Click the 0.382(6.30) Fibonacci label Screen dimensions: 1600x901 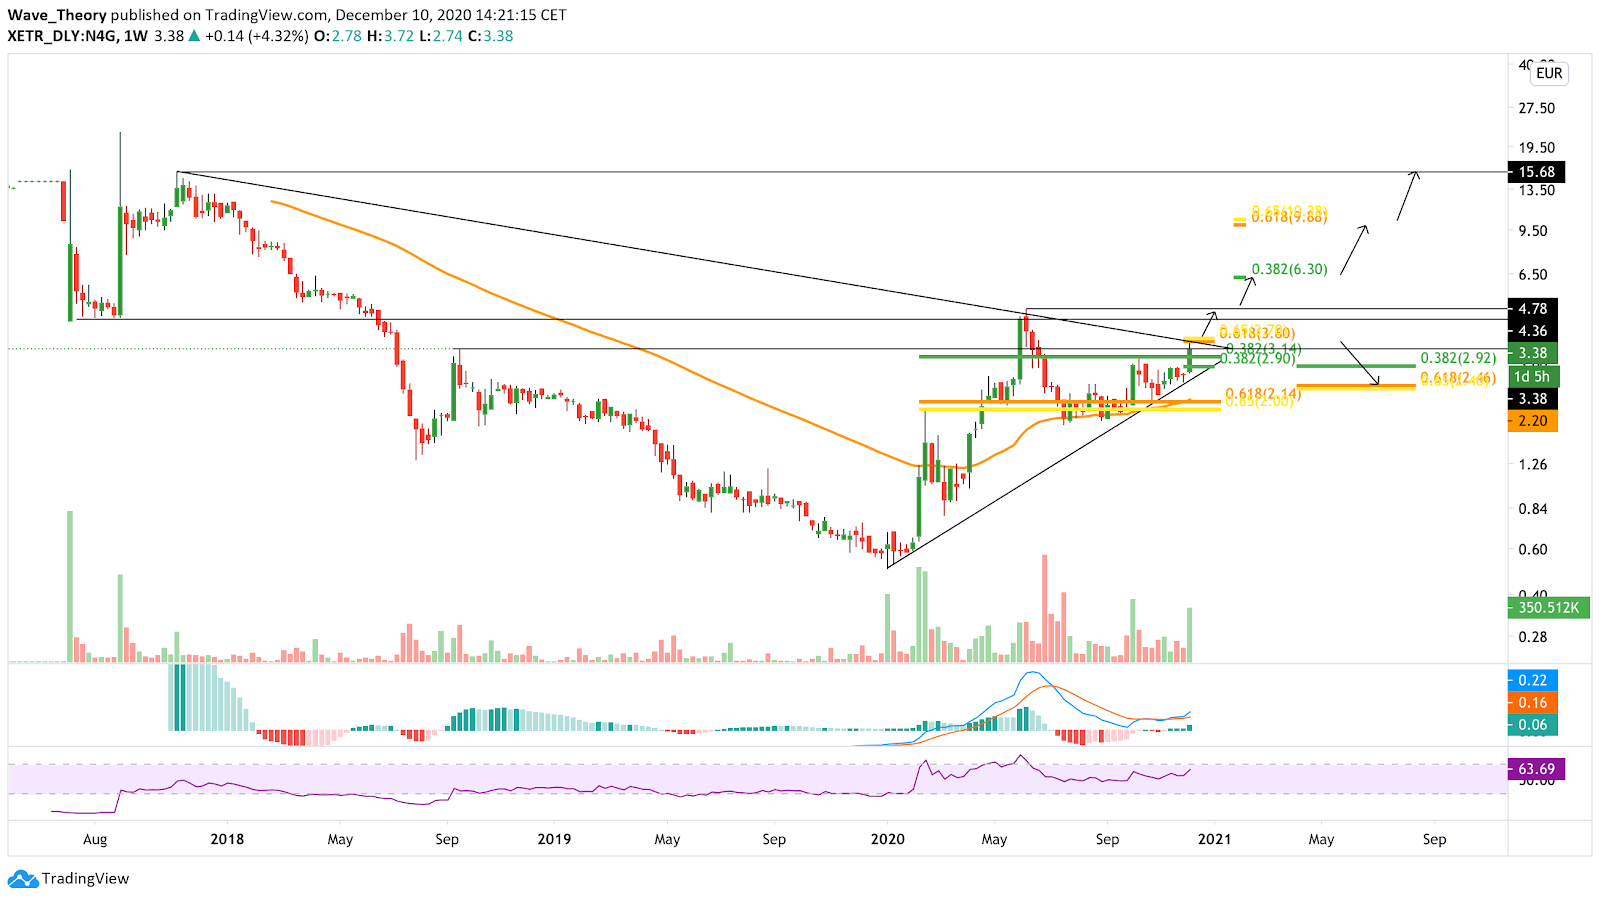[x=1289, y=269]
